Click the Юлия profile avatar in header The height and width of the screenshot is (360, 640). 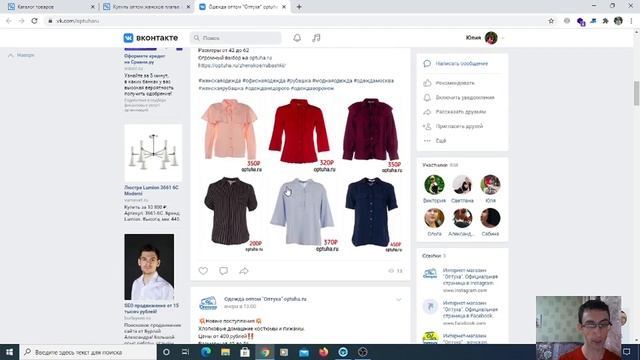491,38
